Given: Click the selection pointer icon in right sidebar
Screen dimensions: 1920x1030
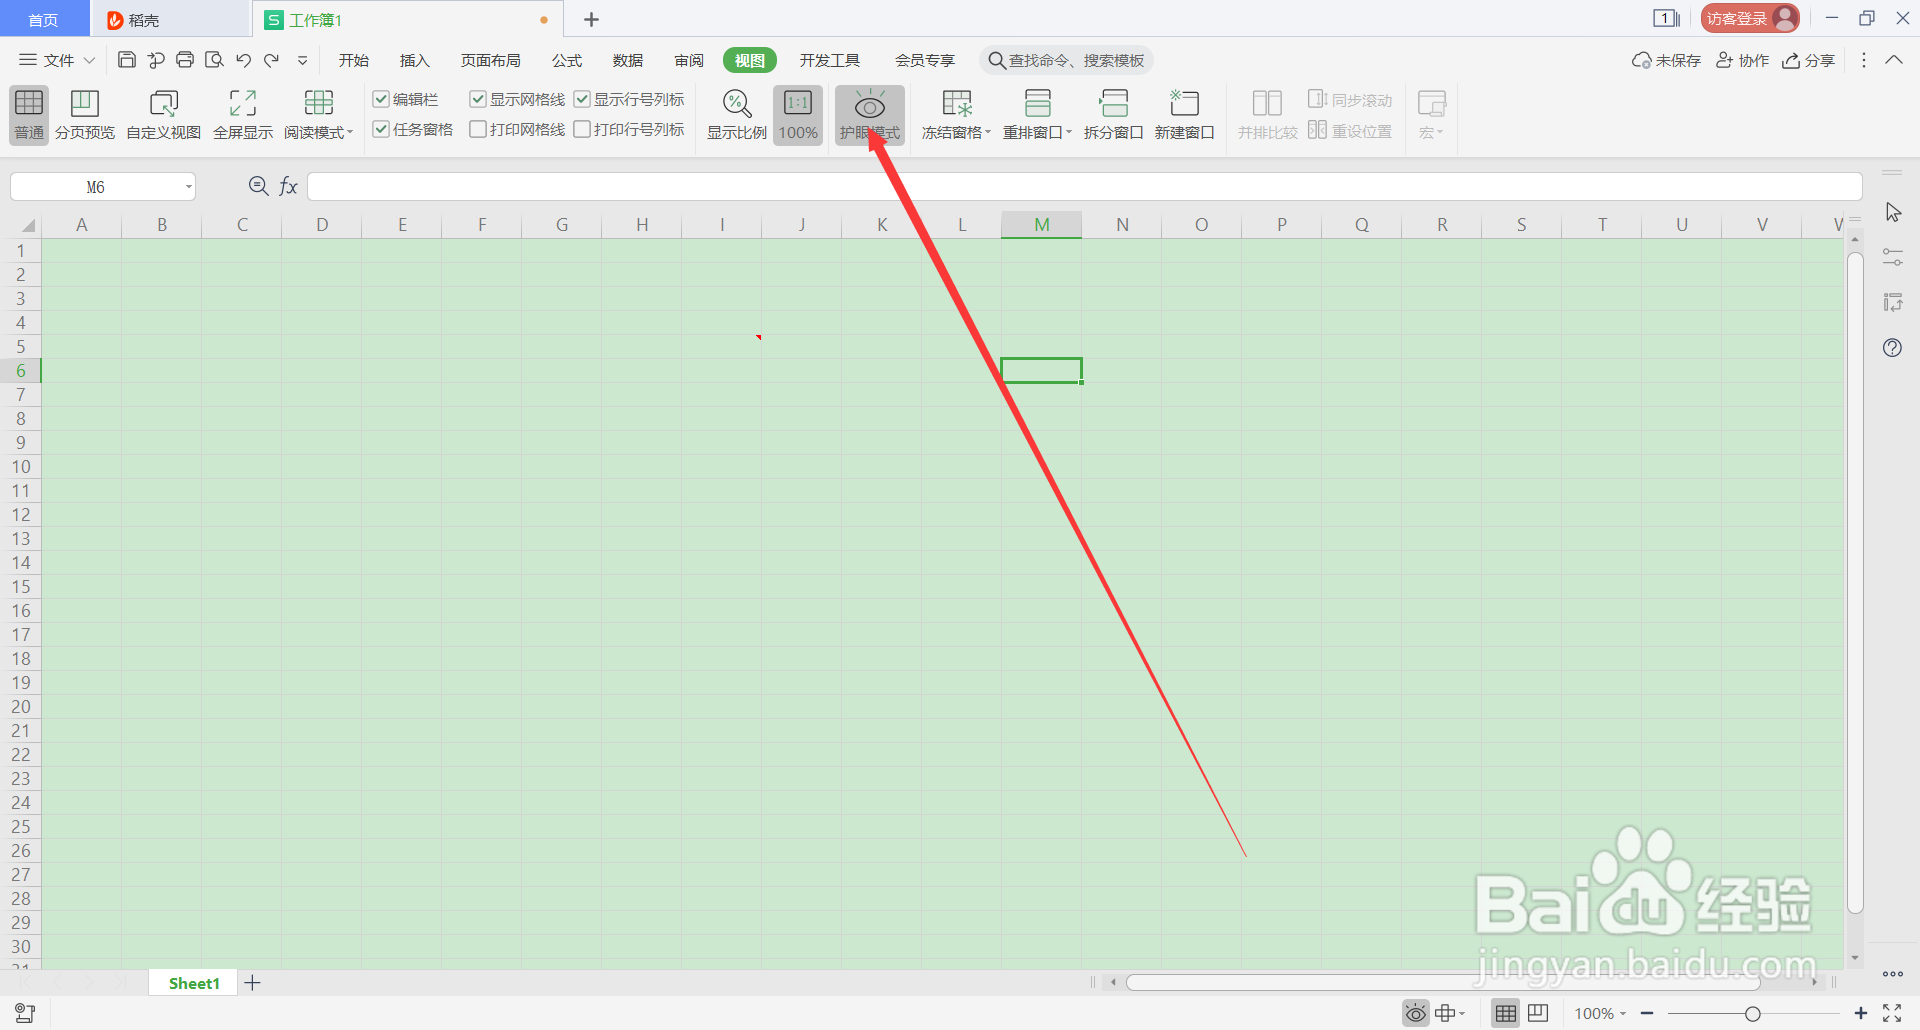Looking at the screenshot, I should click(1893, 213).
